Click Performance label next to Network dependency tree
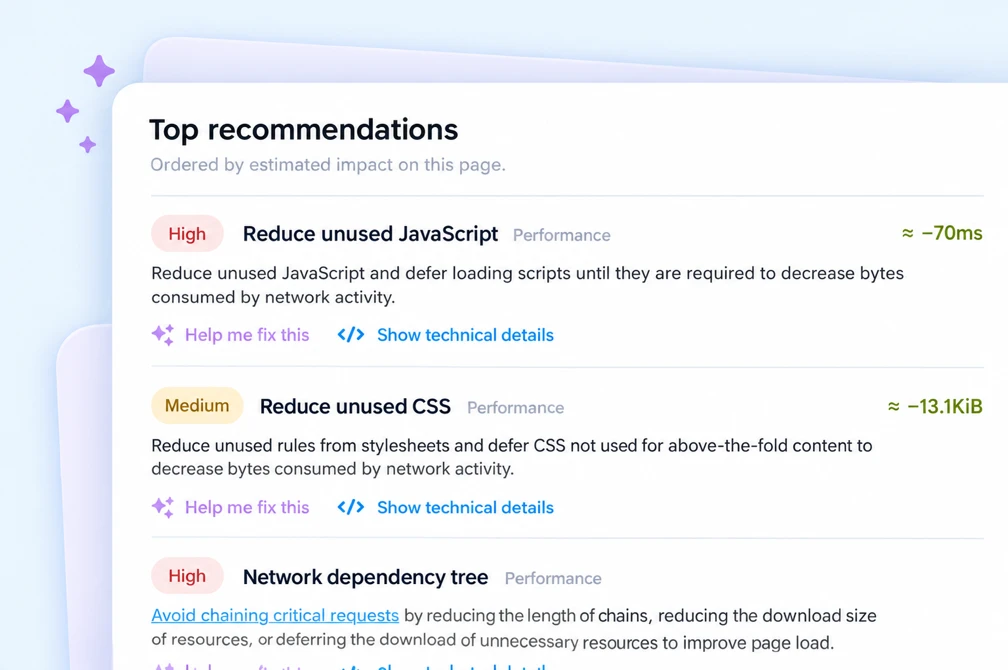Image resolution: width=1008 pixels, height=670 pixels. (x=553, y=579)
